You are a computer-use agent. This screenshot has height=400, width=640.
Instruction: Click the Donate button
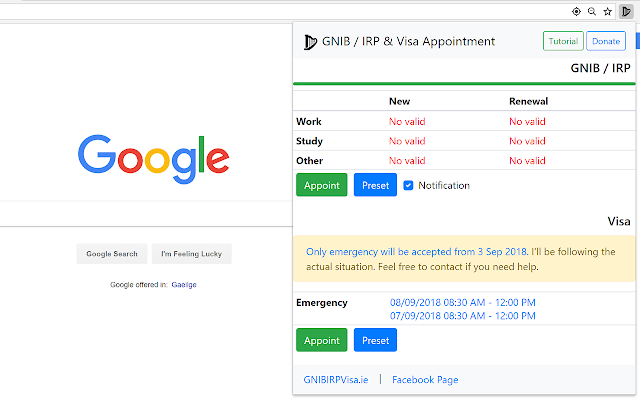pos(606,41)
